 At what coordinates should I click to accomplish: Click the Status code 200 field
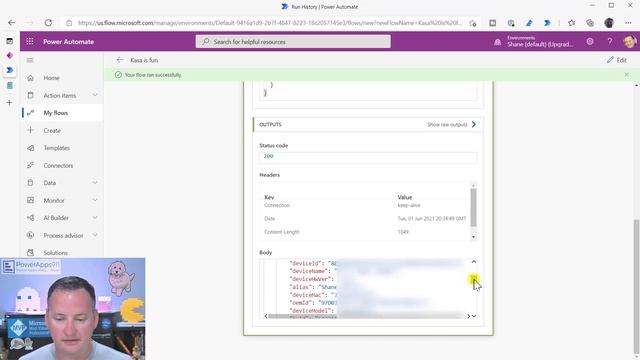[368, 157]
